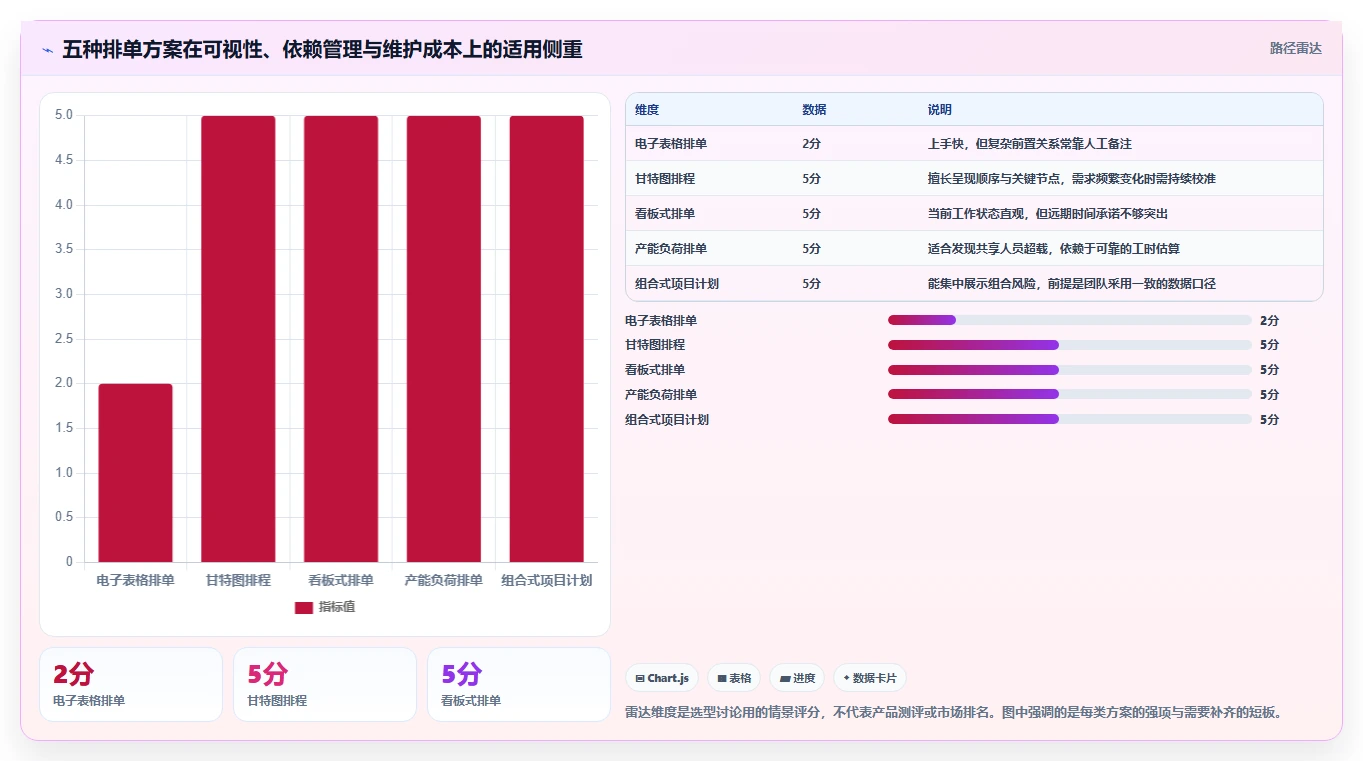Image resolution: width=1363 pixels, height=761 pixels.
Task: Click the 2分 电子表格排单 data card
Action: pos(131,685)
